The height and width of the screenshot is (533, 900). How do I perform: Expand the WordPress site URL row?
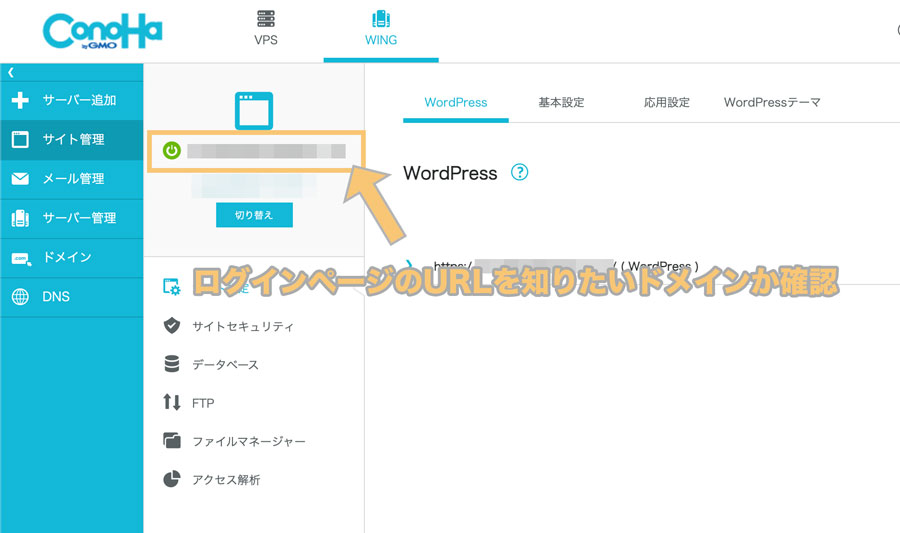point(409,266)
